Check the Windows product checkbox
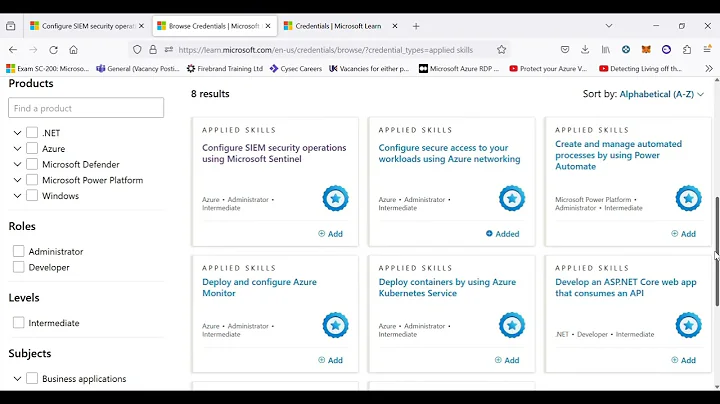This screenshot has height=404, width=720. (32, 196)
